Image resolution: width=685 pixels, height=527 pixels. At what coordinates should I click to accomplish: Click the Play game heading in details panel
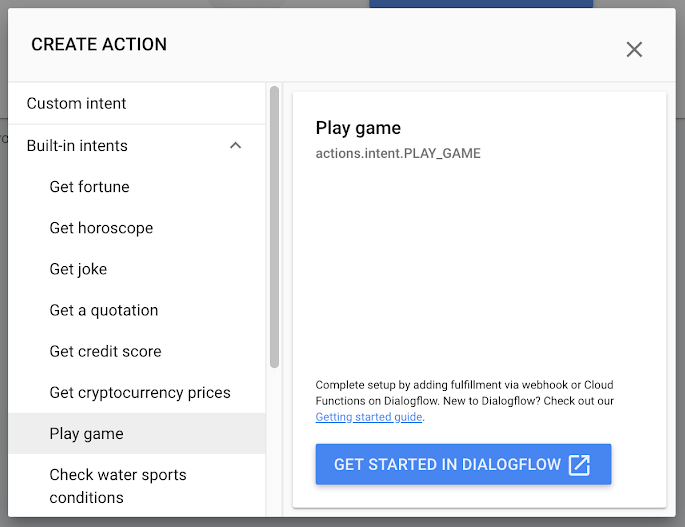(358, 128)
